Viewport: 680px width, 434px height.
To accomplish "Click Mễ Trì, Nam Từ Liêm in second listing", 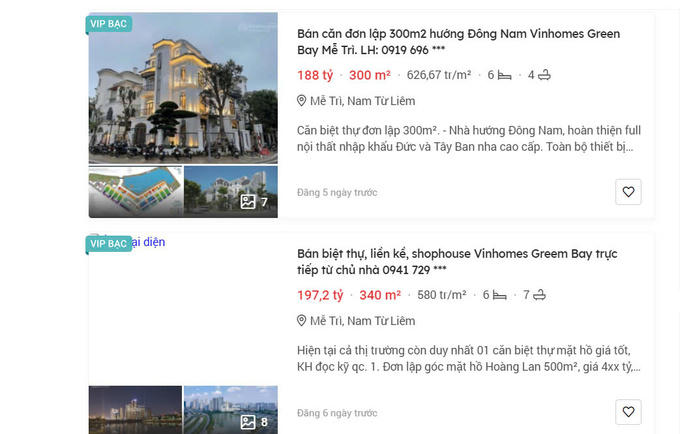I will tap(363, 321).
